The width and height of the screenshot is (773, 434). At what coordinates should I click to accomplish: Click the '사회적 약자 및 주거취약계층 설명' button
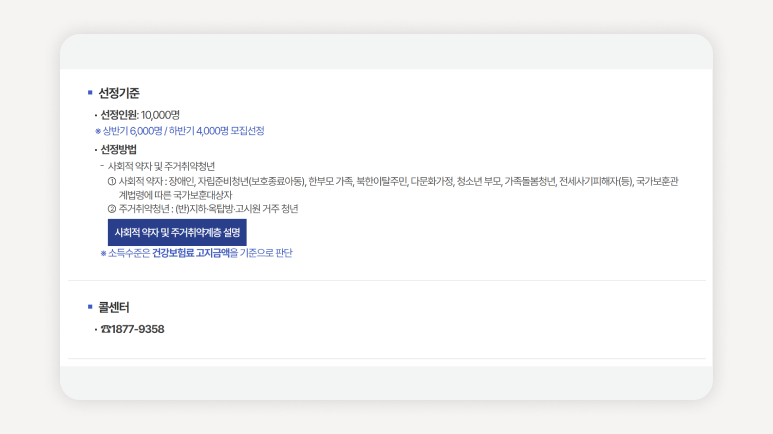177,232
